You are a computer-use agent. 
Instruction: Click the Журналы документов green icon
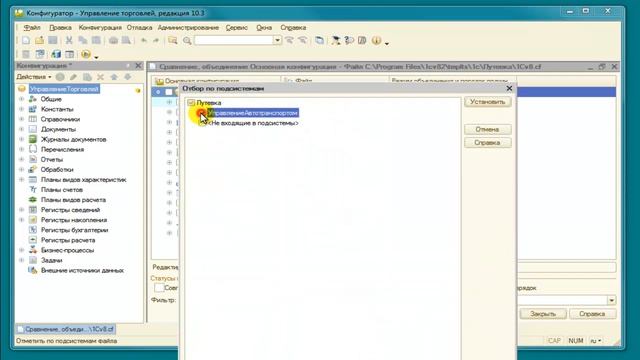[33, 139]
